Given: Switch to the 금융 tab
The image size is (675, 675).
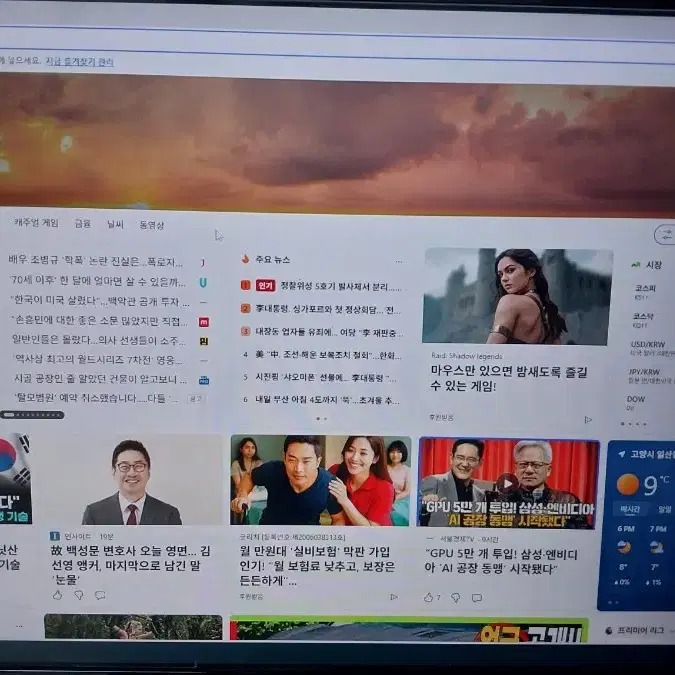Looking at the screenshot, I should (x=82, y=223).
